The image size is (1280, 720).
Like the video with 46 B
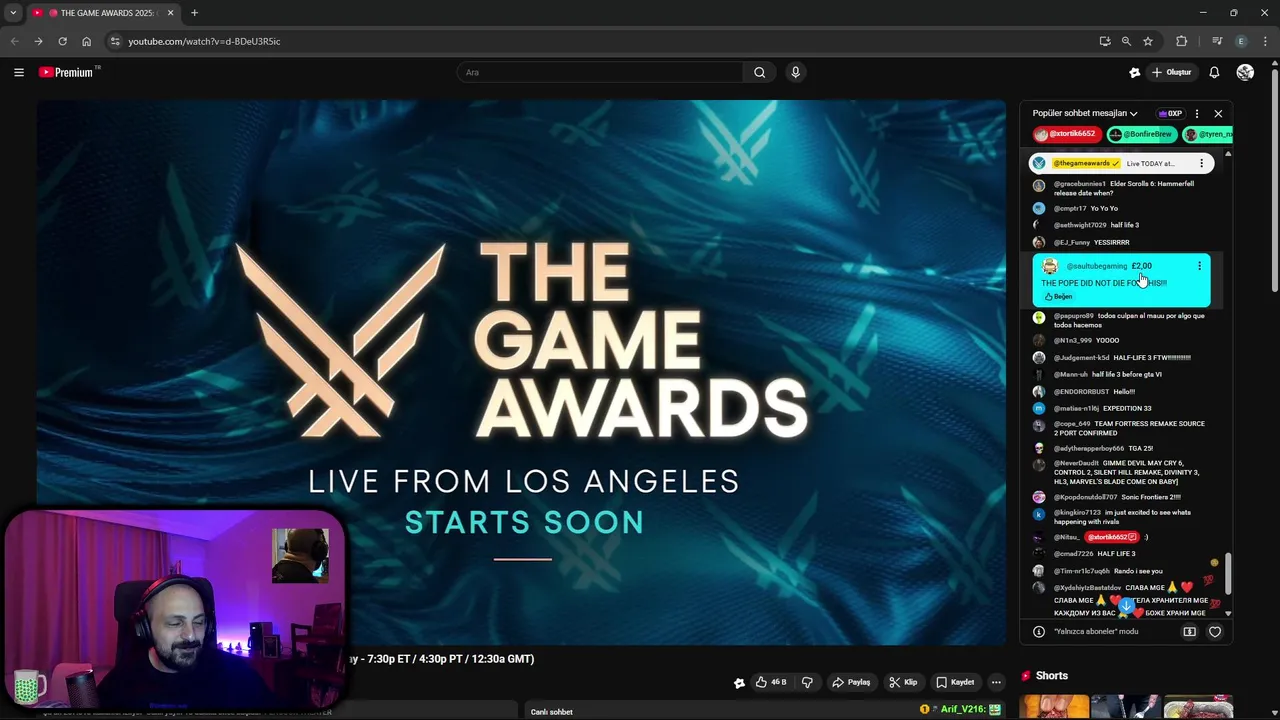point(771,682)
